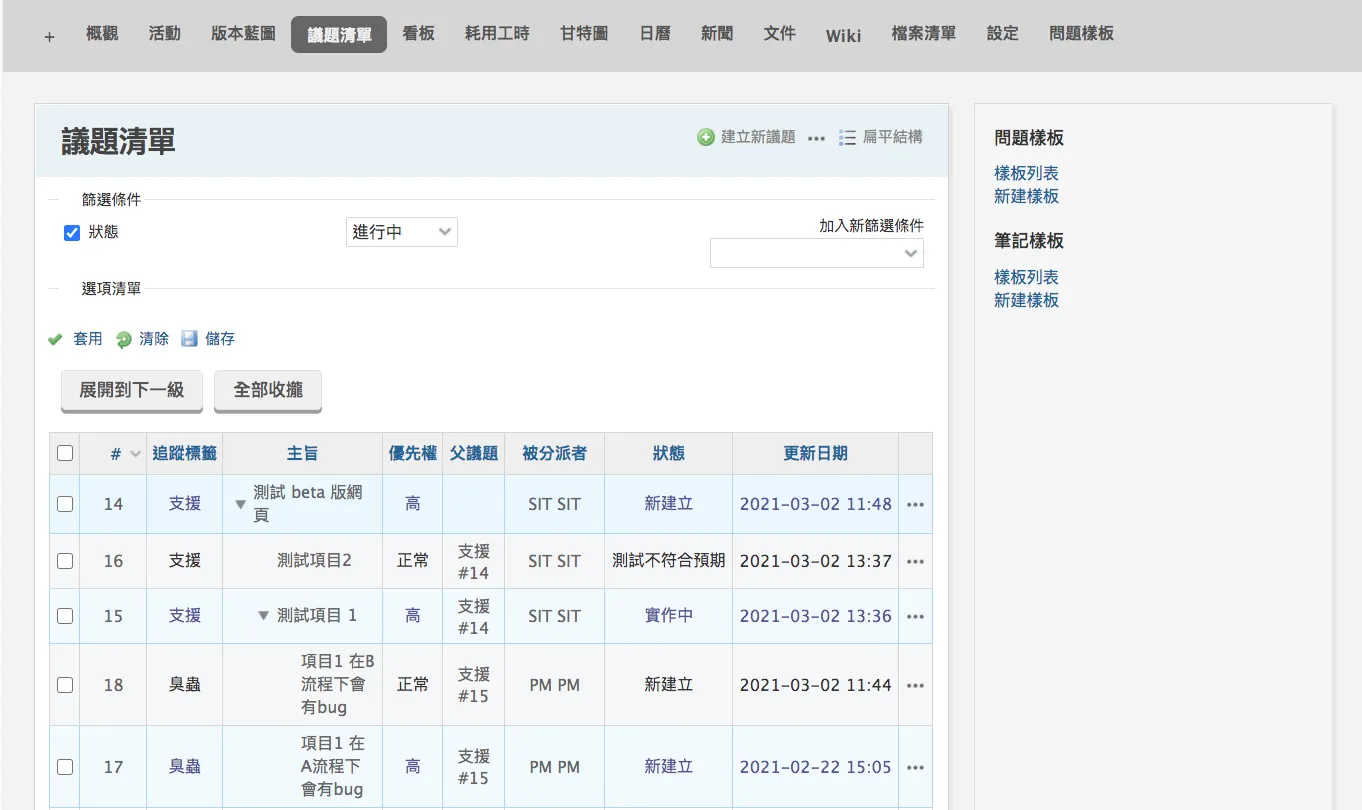
Task: Check the checkbox for issue 17
Action: [x=65, y=767]
